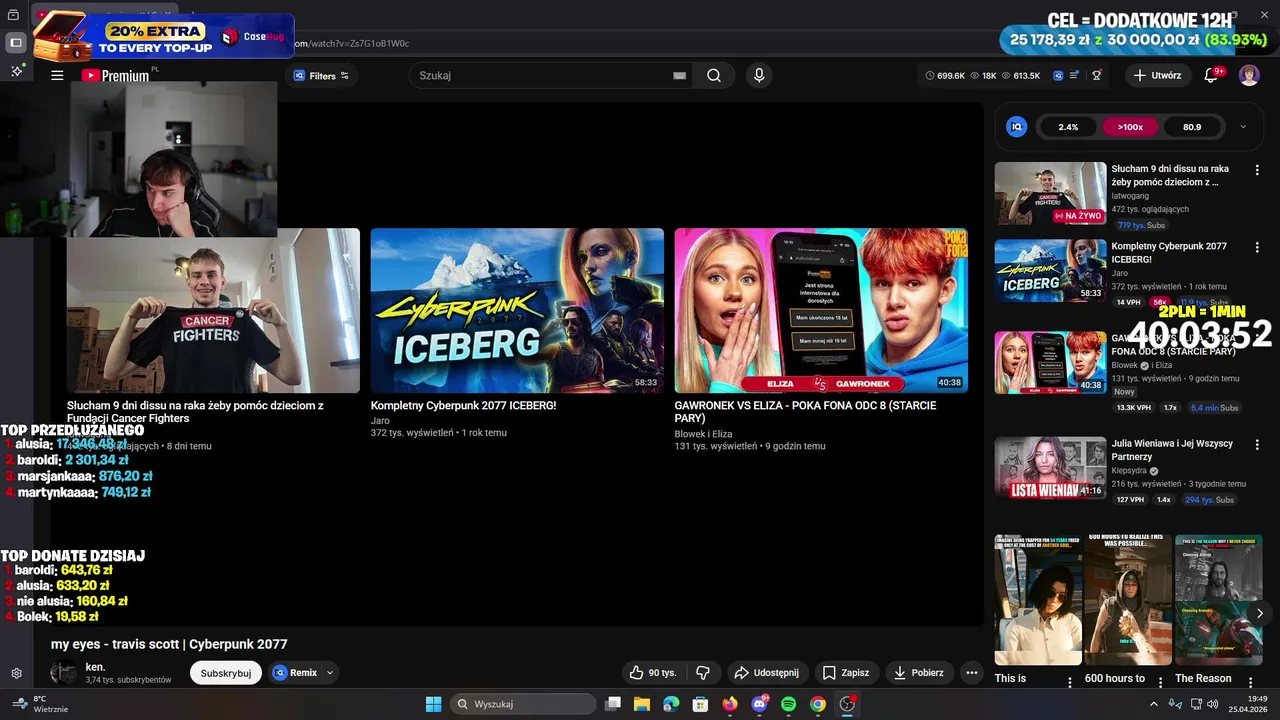The image size is (1280, 720).
Task: Open the account avatar menu
Action: point(1249,75)
